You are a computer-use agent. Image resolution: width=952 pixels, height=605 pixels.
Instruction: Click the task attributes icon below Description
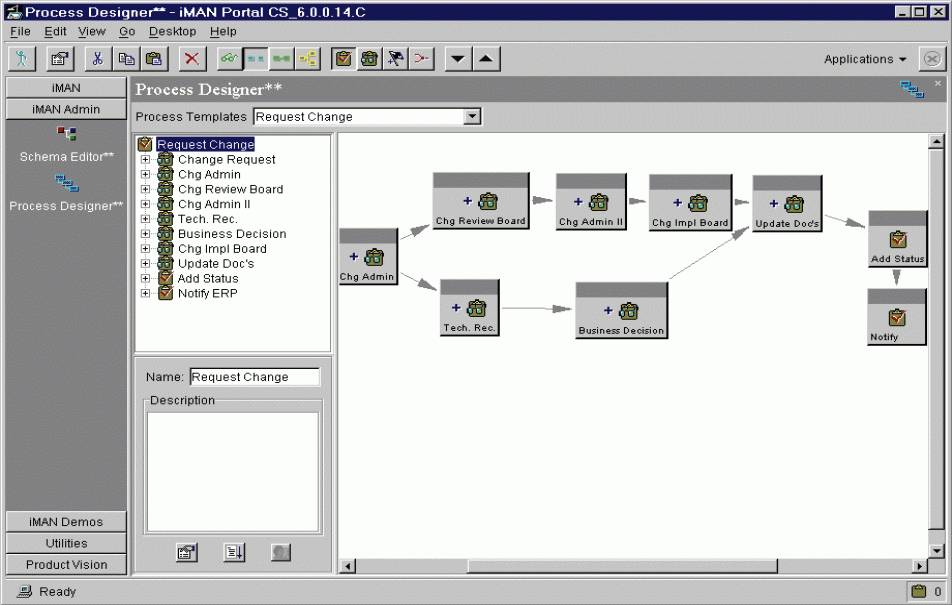click(x=186, y=552)
